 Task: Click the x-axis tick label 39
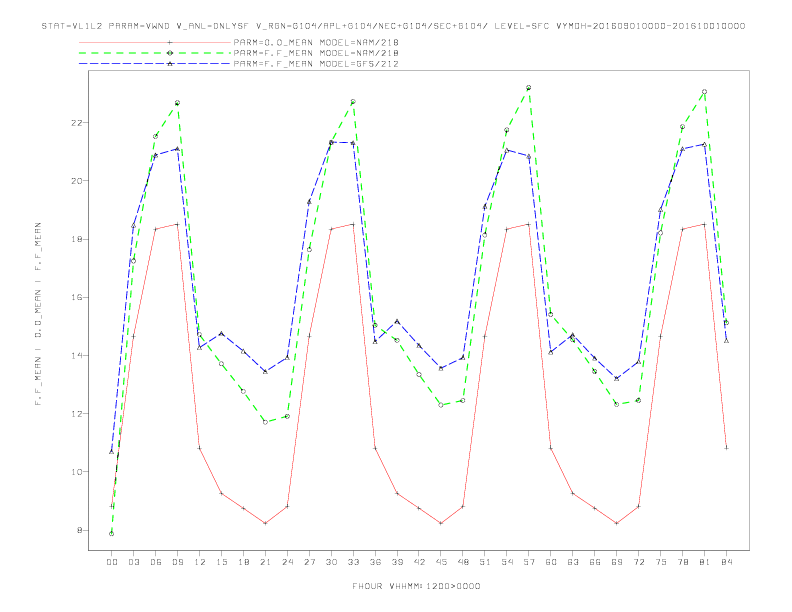(397, 562)
